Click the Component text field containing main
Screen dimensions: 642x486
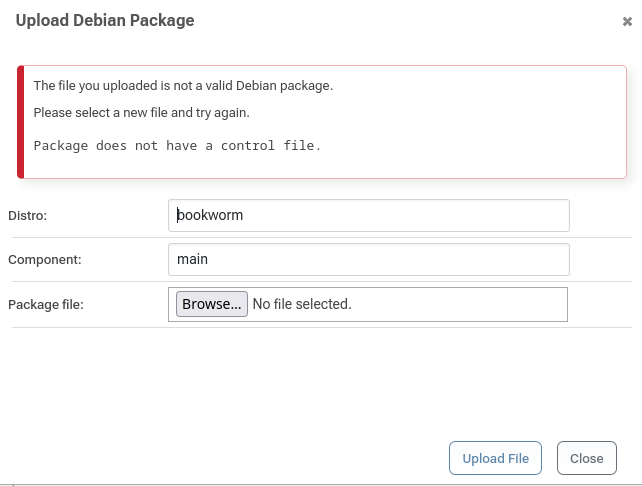coord(369,259)
